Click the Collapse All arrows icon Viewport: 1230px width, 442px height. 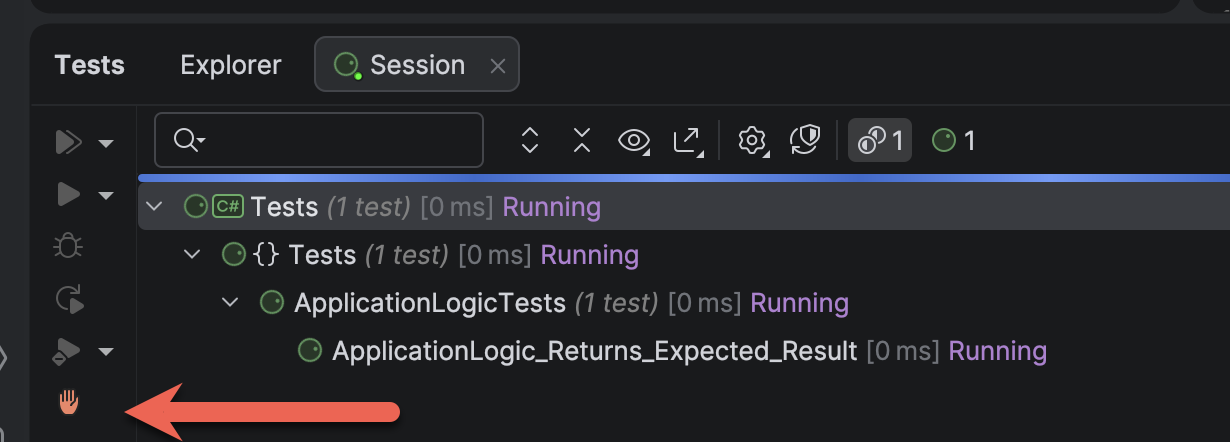pos(582,141)
